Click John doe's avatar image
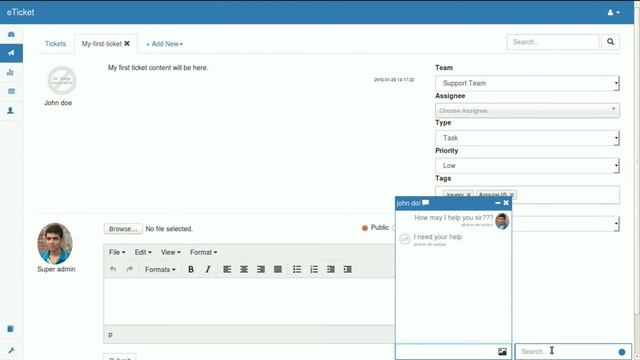Screen dimensions: 640x360 tap(62, 80)
